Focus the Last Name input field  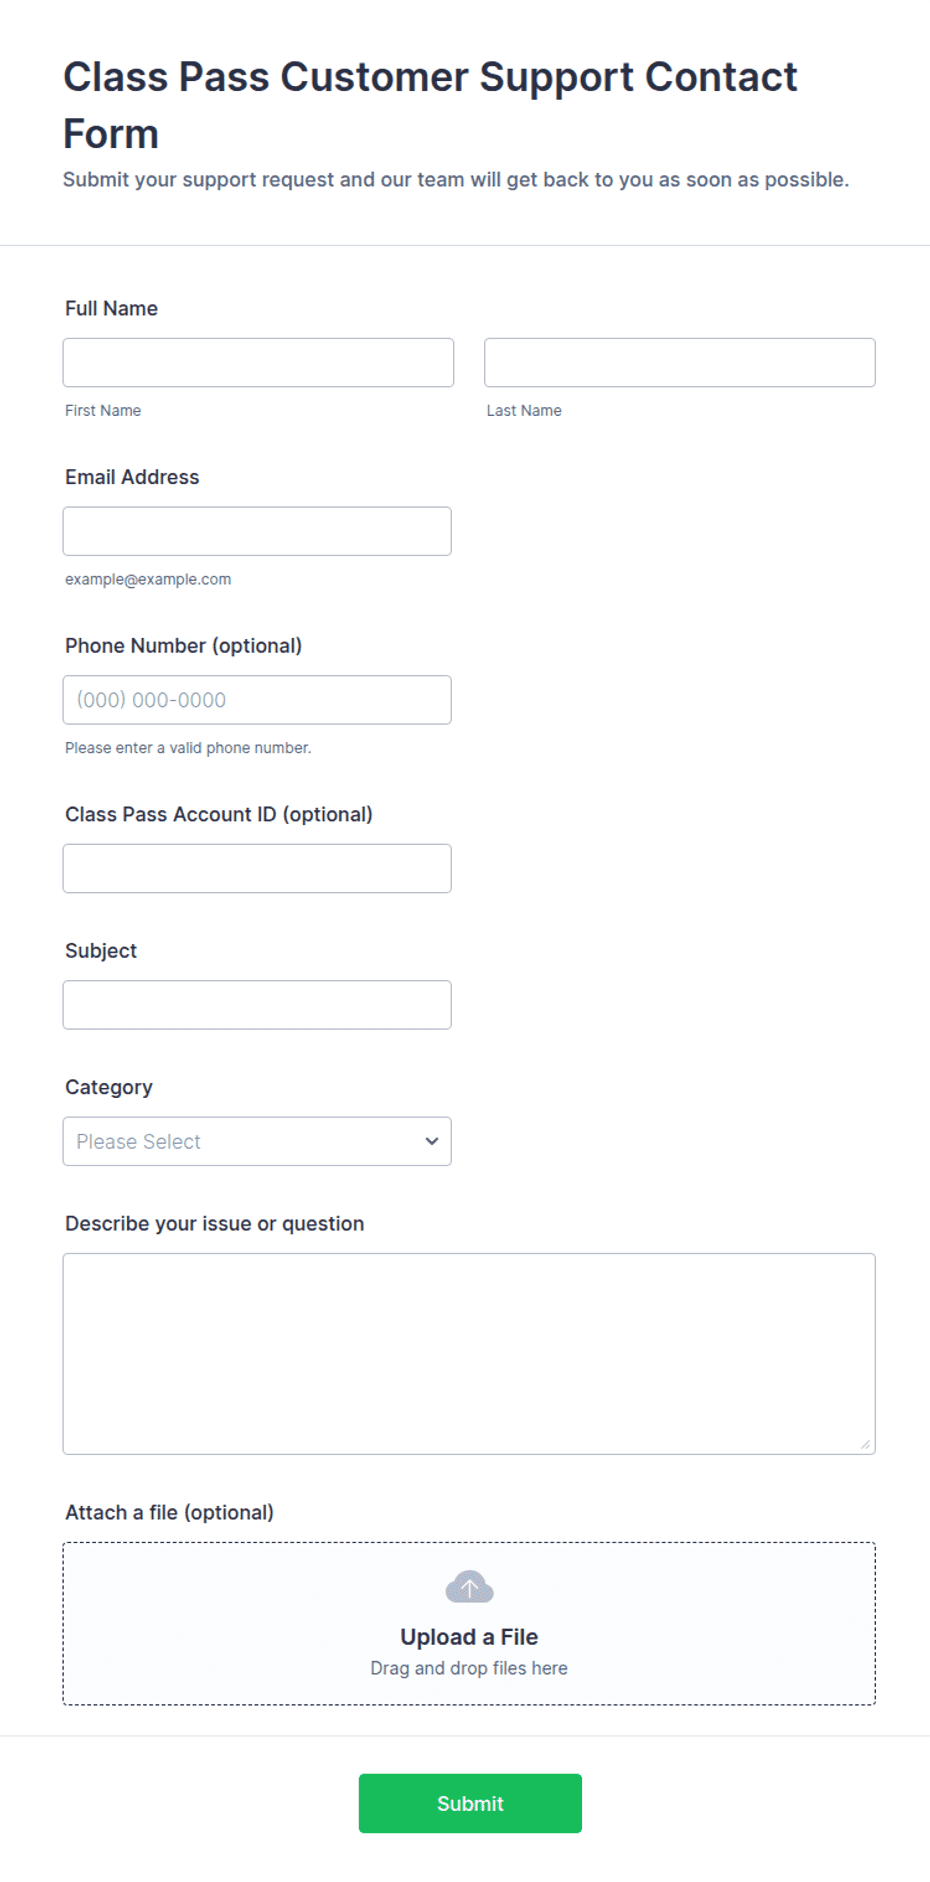(x=680, y=362)
